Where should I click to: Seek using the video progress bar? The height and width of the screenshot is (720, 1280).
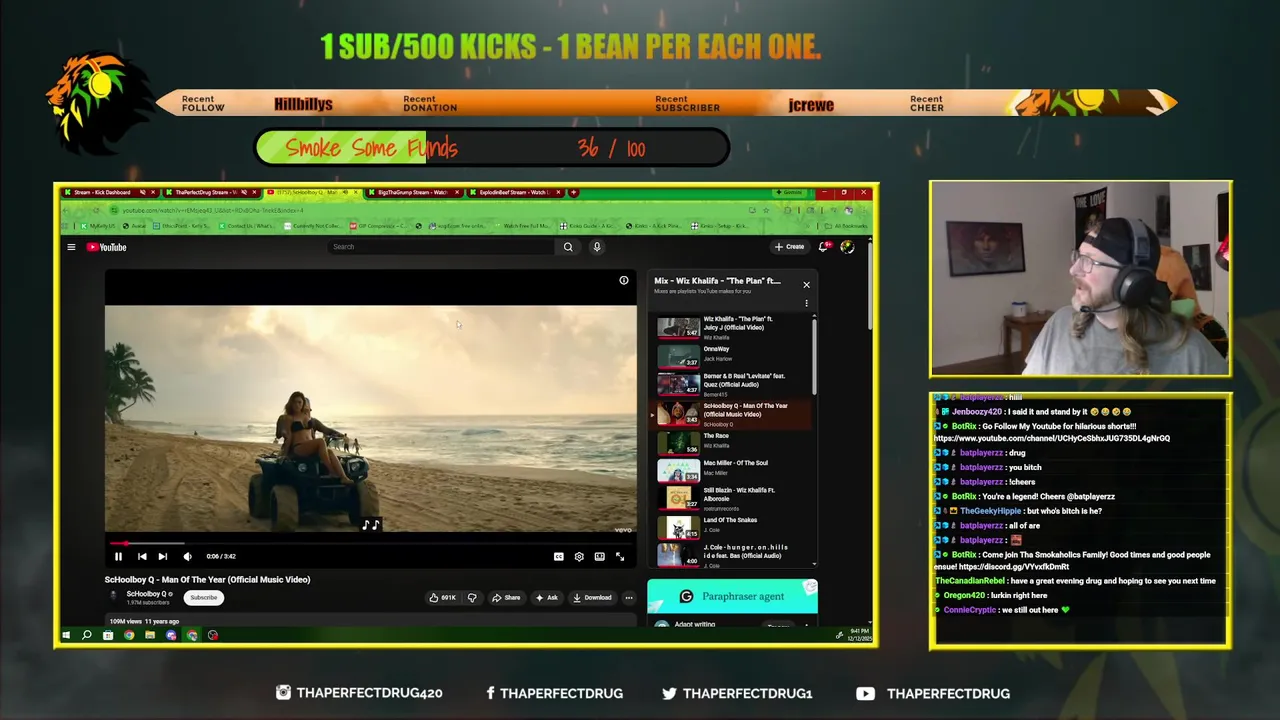pos(371,544)
